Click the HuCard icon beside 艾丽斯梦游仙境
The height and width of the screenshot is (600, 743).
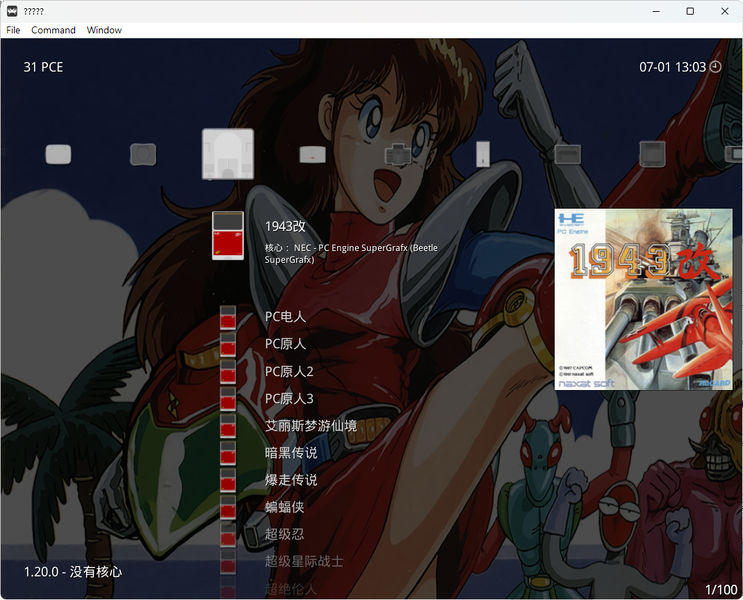click(x=228, y=426)
